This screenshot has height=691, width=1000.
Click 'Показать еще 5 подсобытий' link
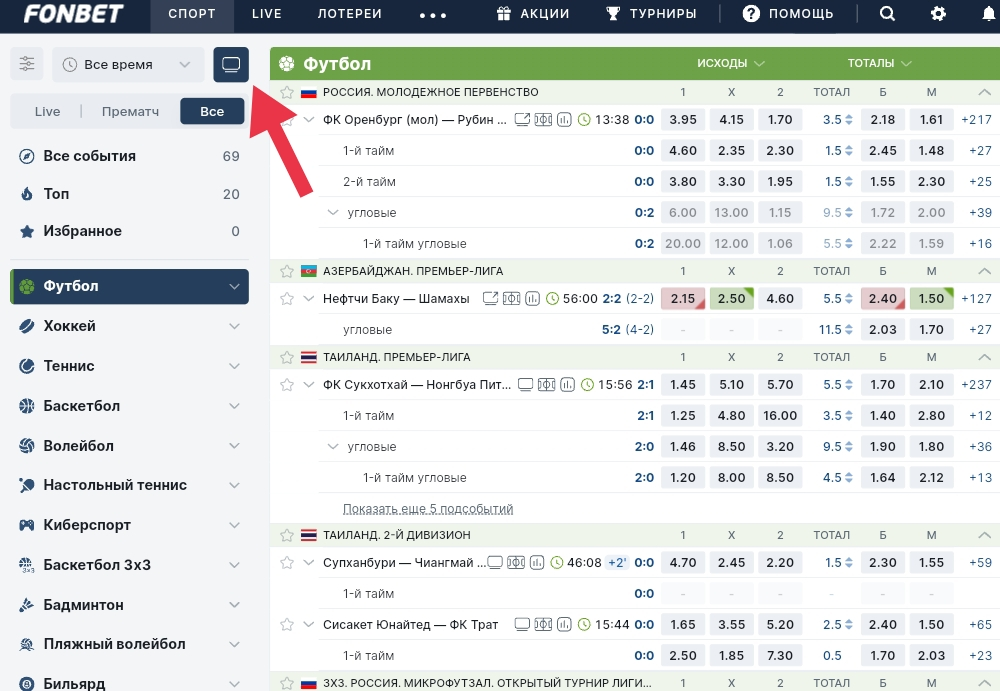428,509
